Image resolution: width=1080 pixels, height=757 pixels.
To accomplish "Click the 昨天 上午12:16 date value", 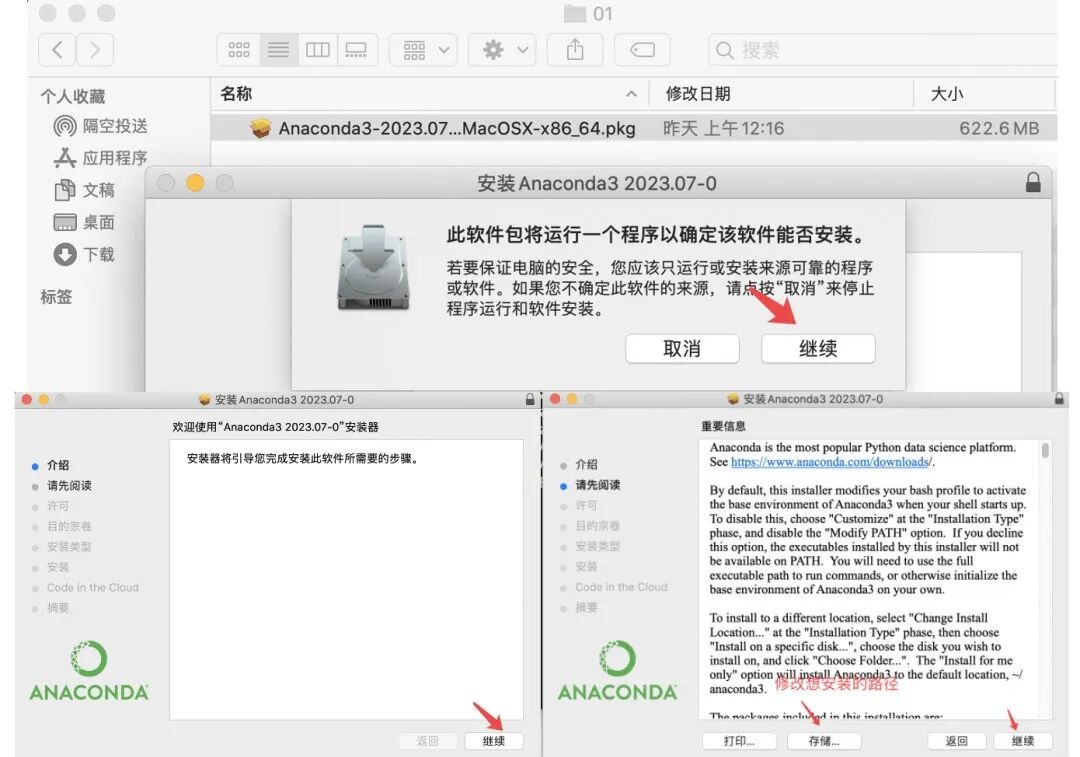I will click(723, 128).
